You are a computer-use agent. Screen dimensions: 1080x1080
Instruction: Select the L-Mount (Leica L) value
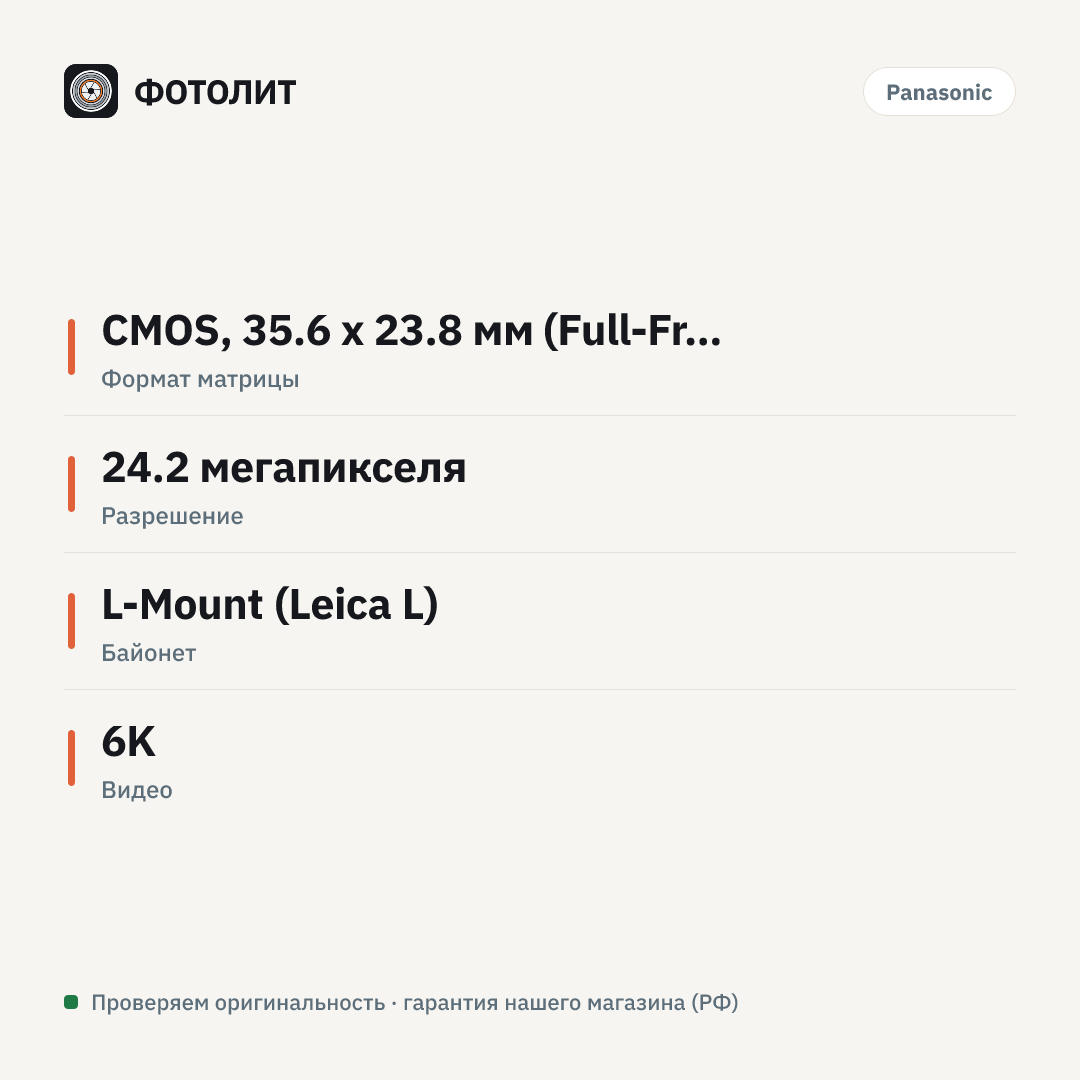tap(270, 605)
